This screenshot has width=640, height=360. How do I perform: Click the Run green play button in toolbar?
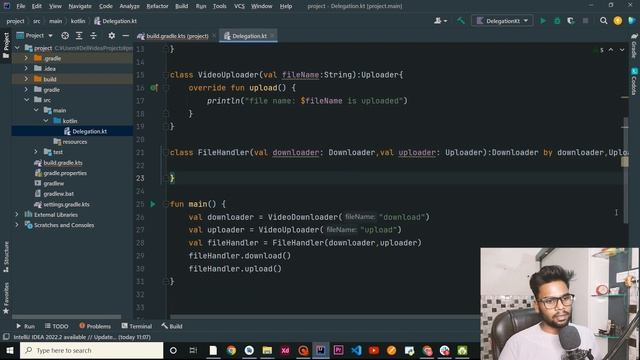click(x=543, y=20)
